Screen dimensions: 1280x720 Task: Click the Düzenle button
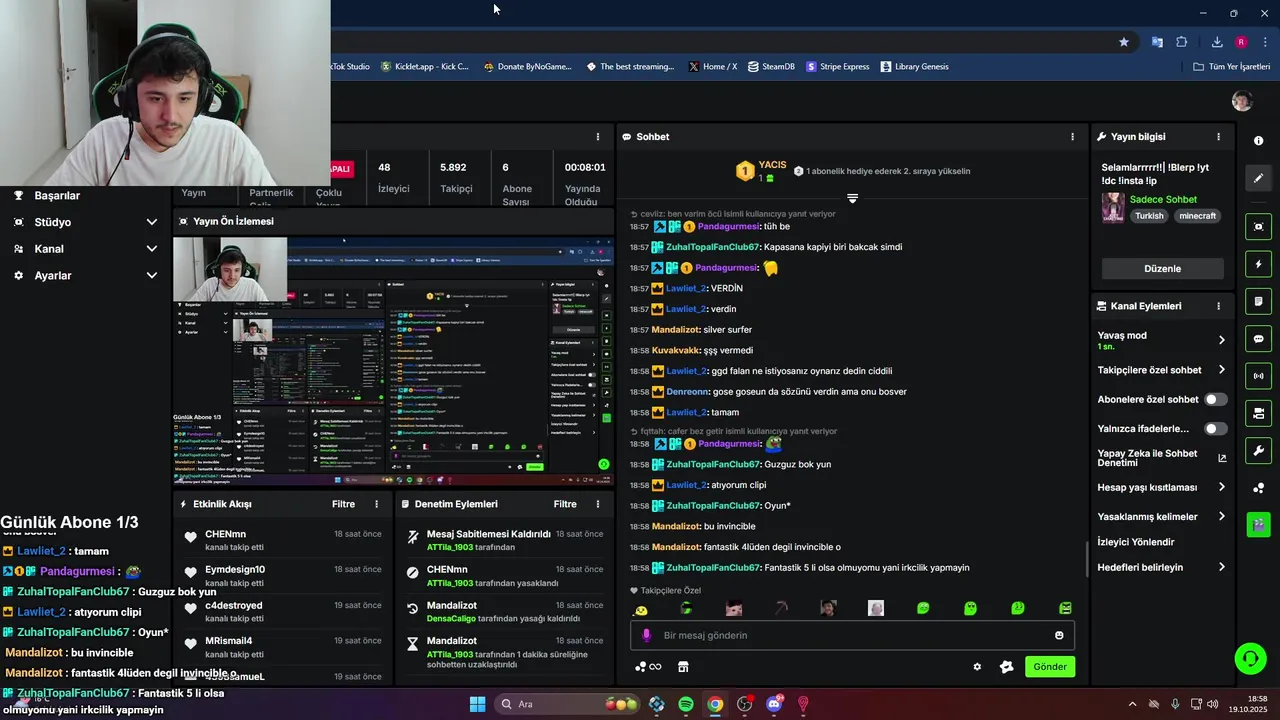[x=1162, y=269]
